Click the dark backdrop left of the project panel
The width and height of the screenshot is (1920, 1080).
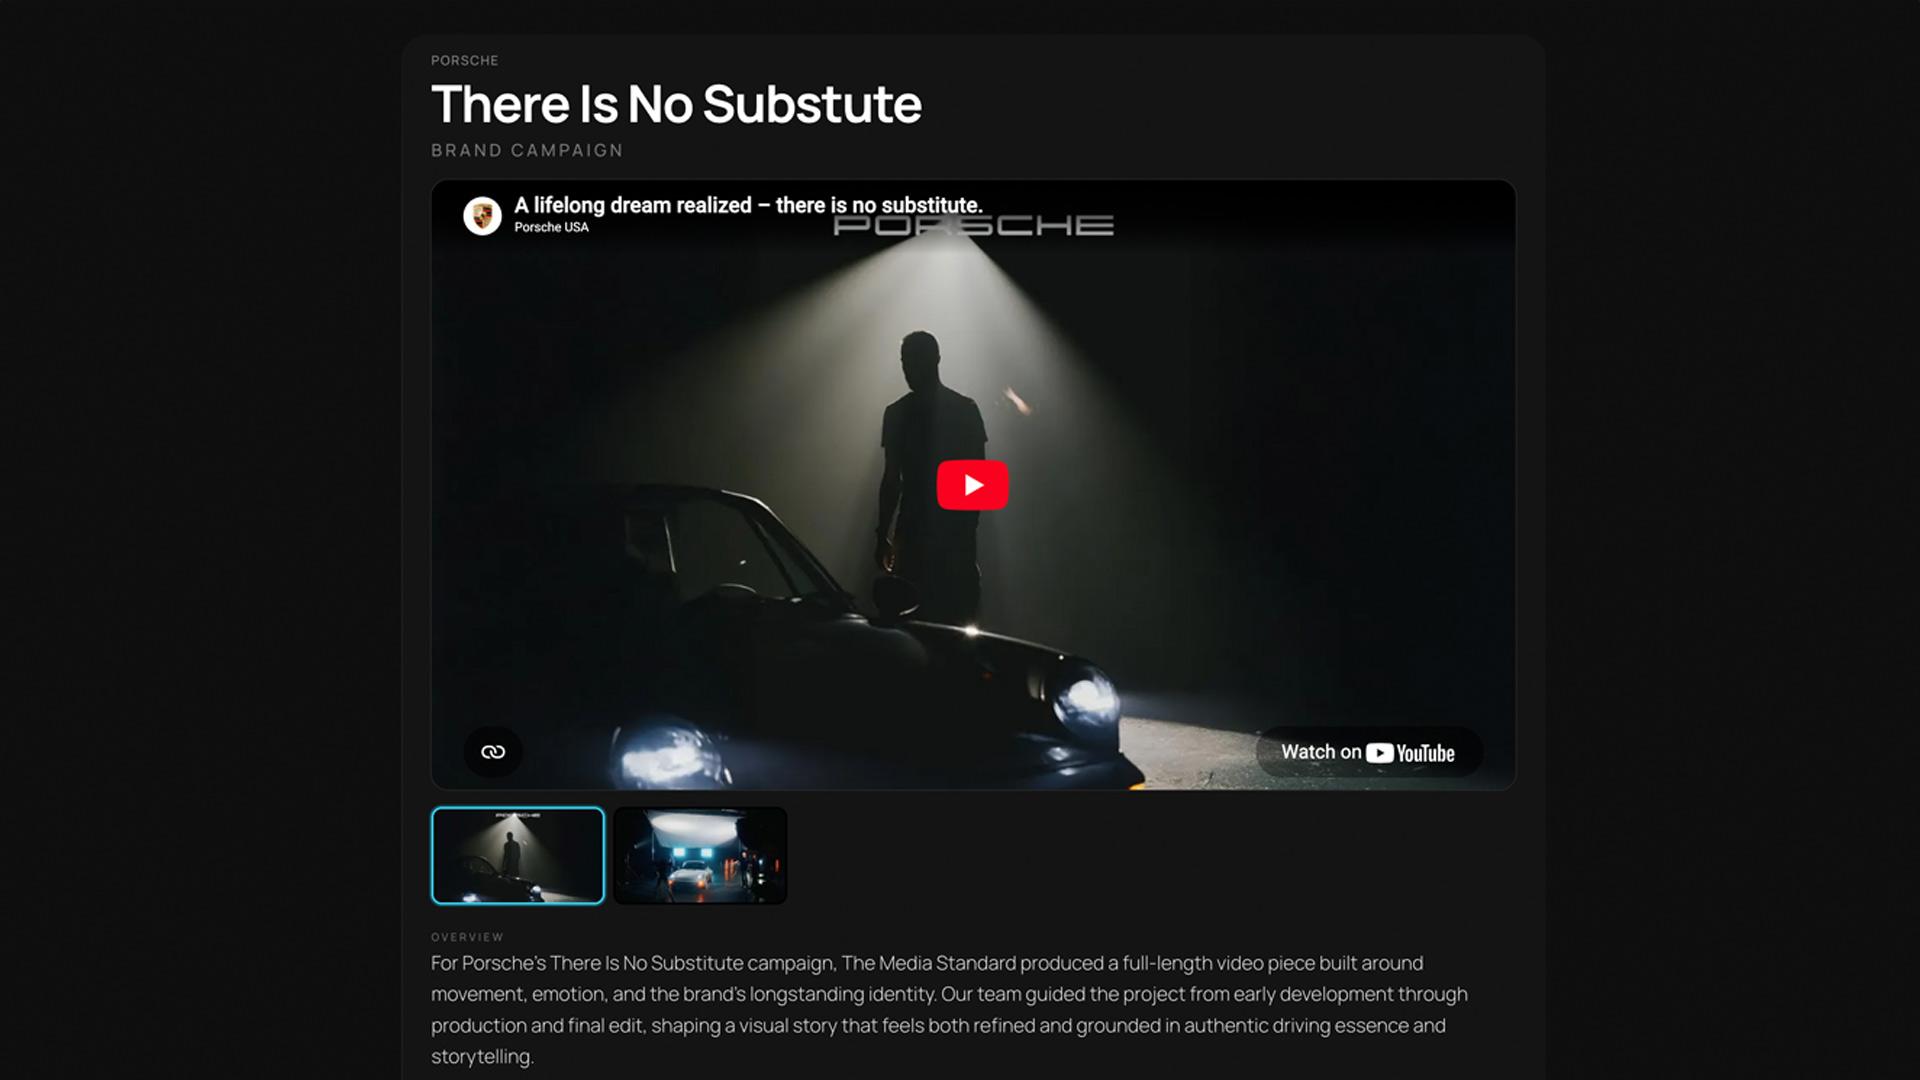tap(200, 540)
